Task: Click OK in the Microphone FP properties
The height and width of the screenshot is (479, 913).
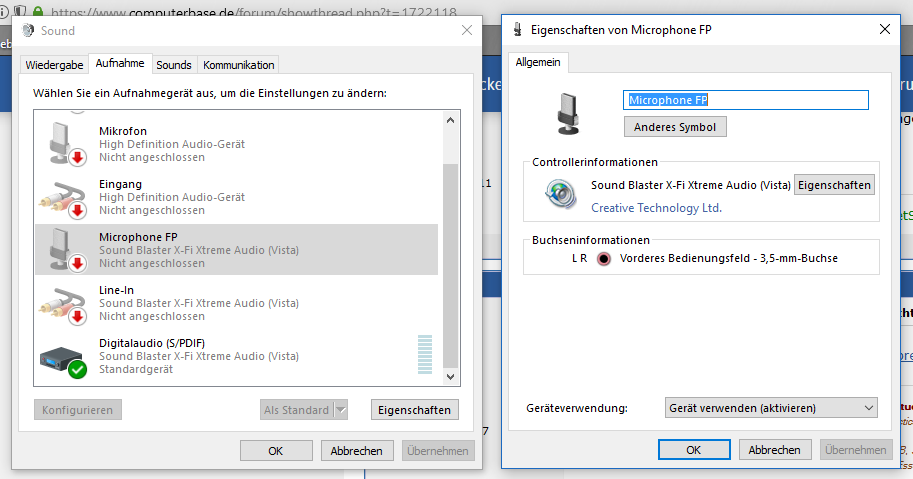Action: 694,450
